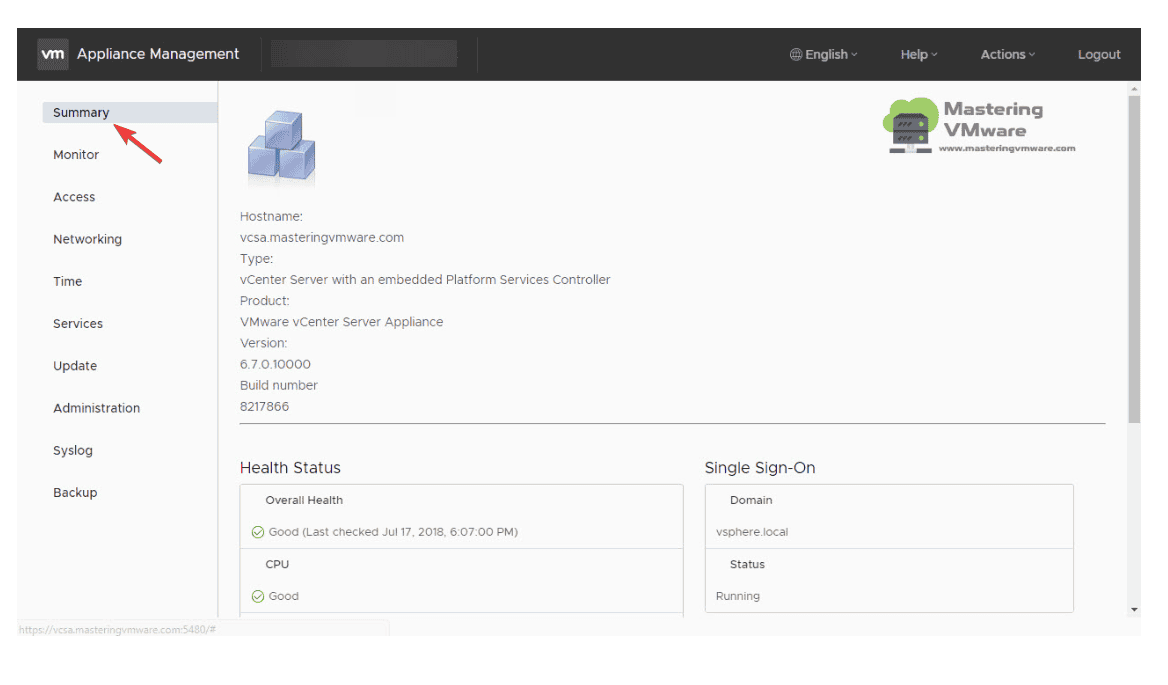Click version number 6.7.0.10000
The image size is (1168, 685).
275,364
